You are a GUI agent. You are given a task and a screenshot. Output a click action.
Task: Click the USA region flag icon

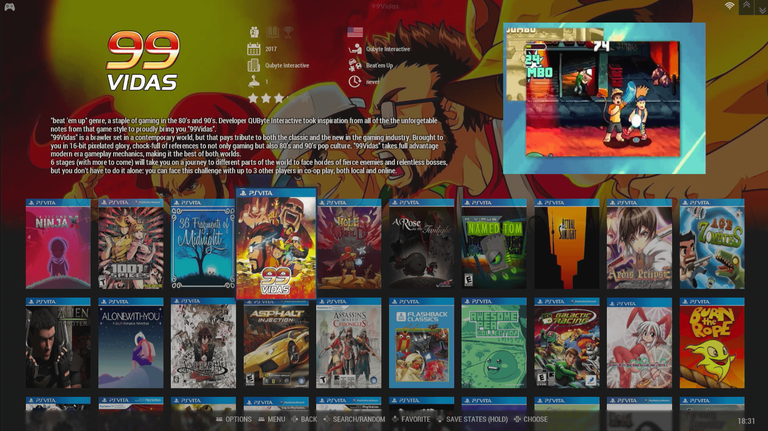click(x=355, y=32)
